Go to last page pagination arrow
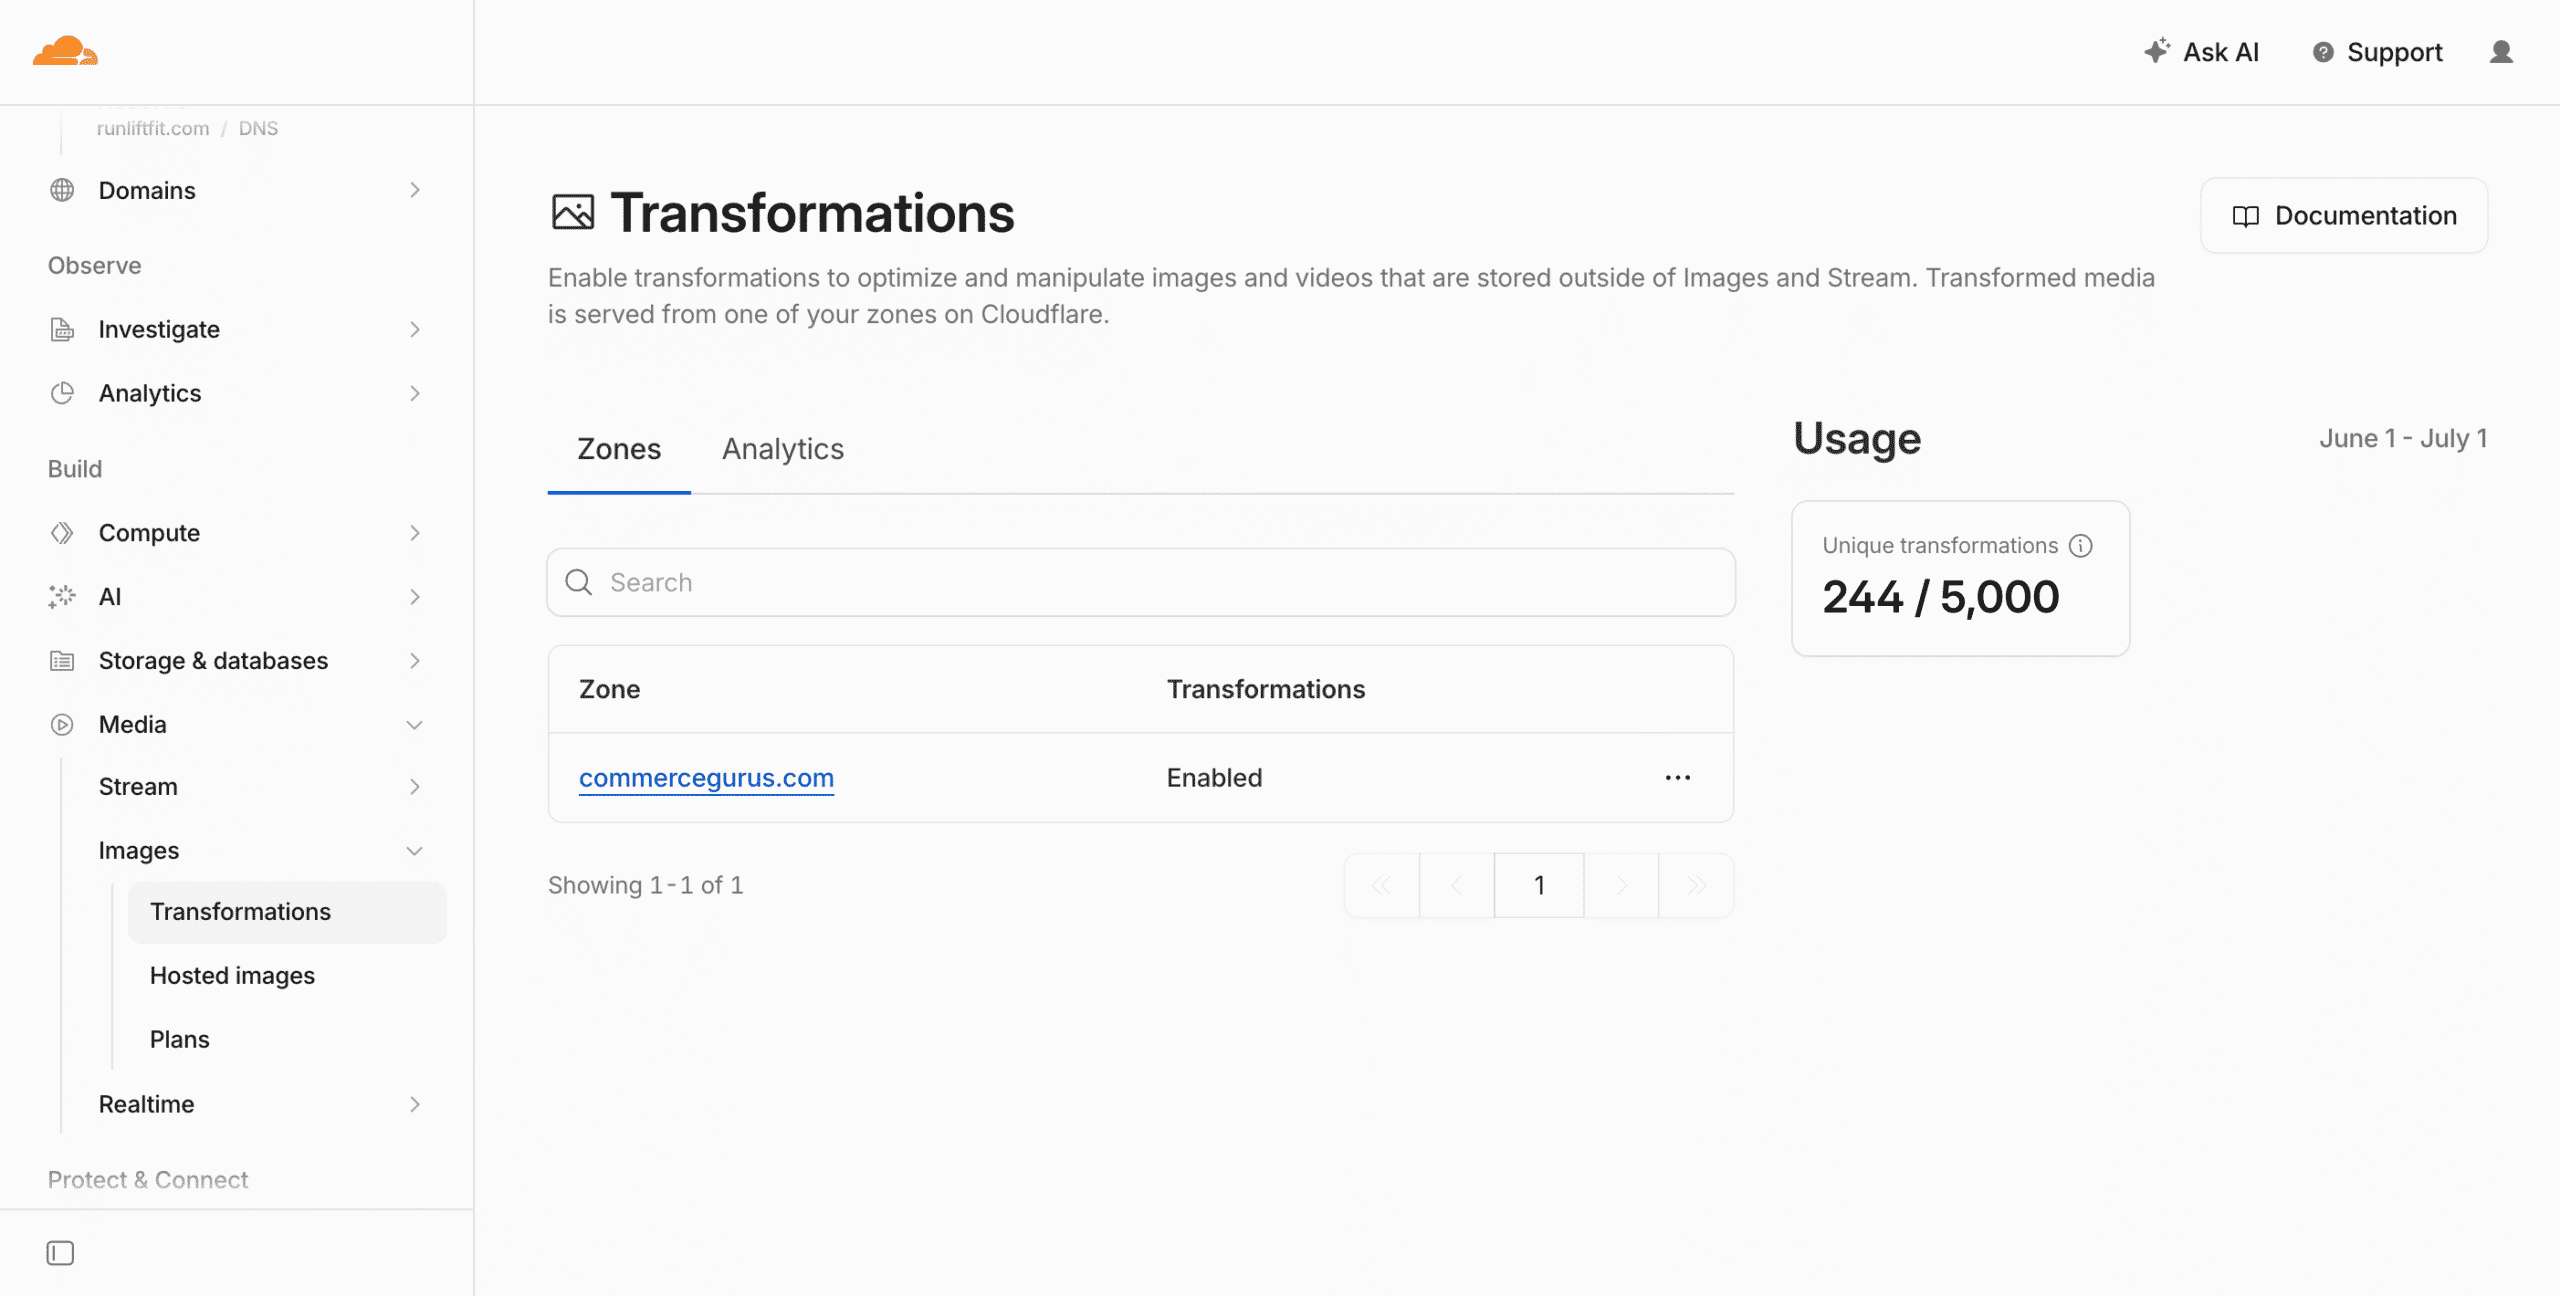Screen dimensions: 2560x1296 [1696, 885]
